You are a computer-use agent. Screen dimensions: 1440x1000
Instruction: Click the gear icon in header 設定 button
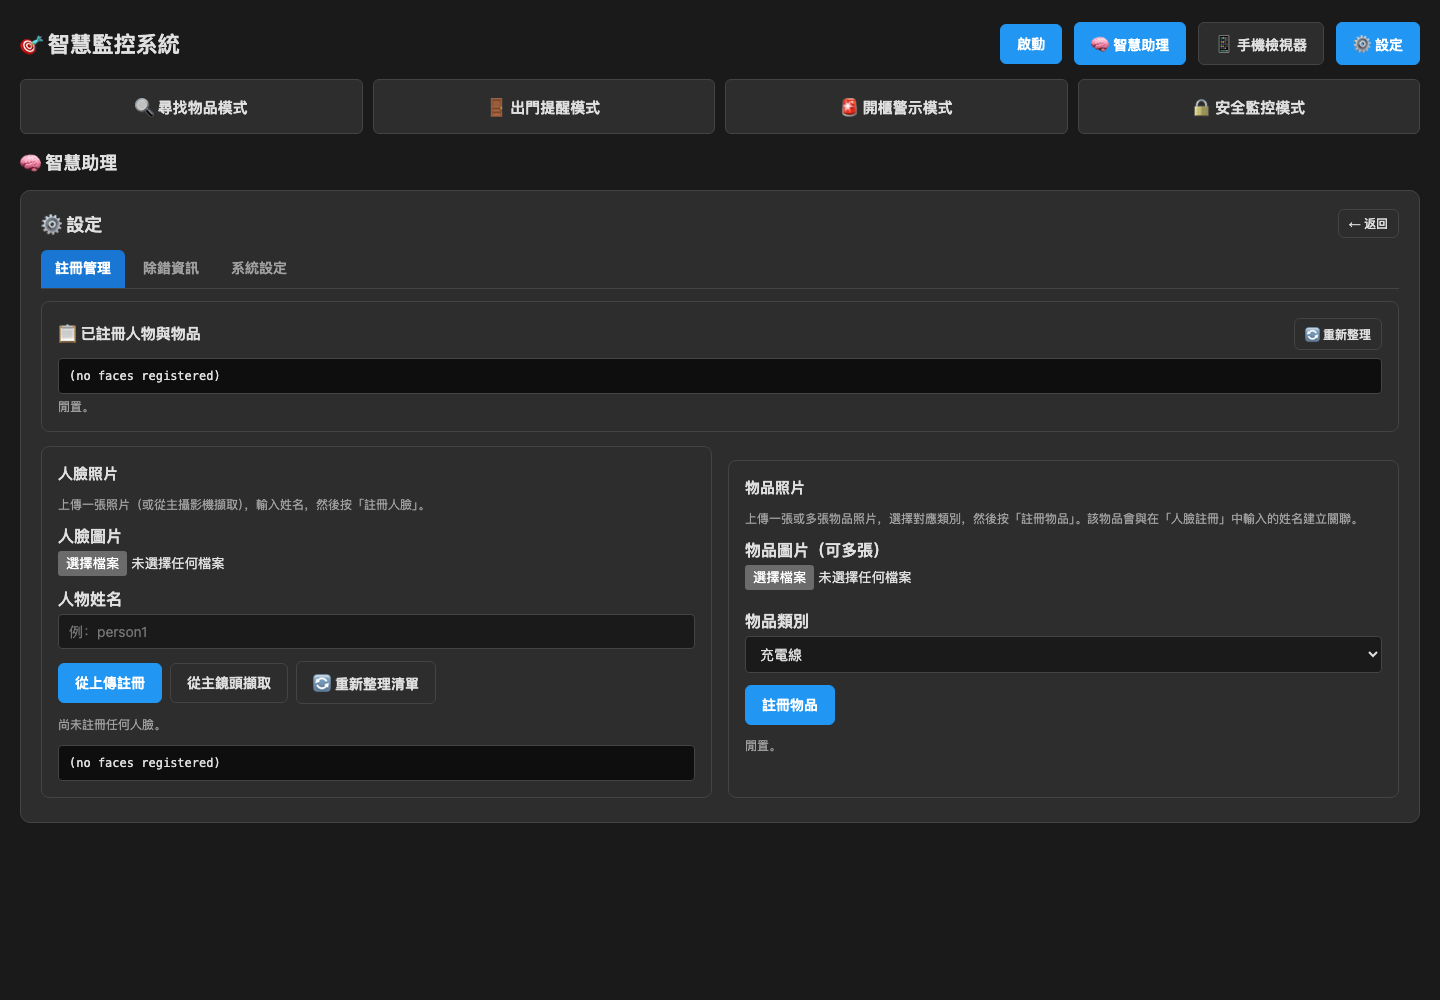1362,44
